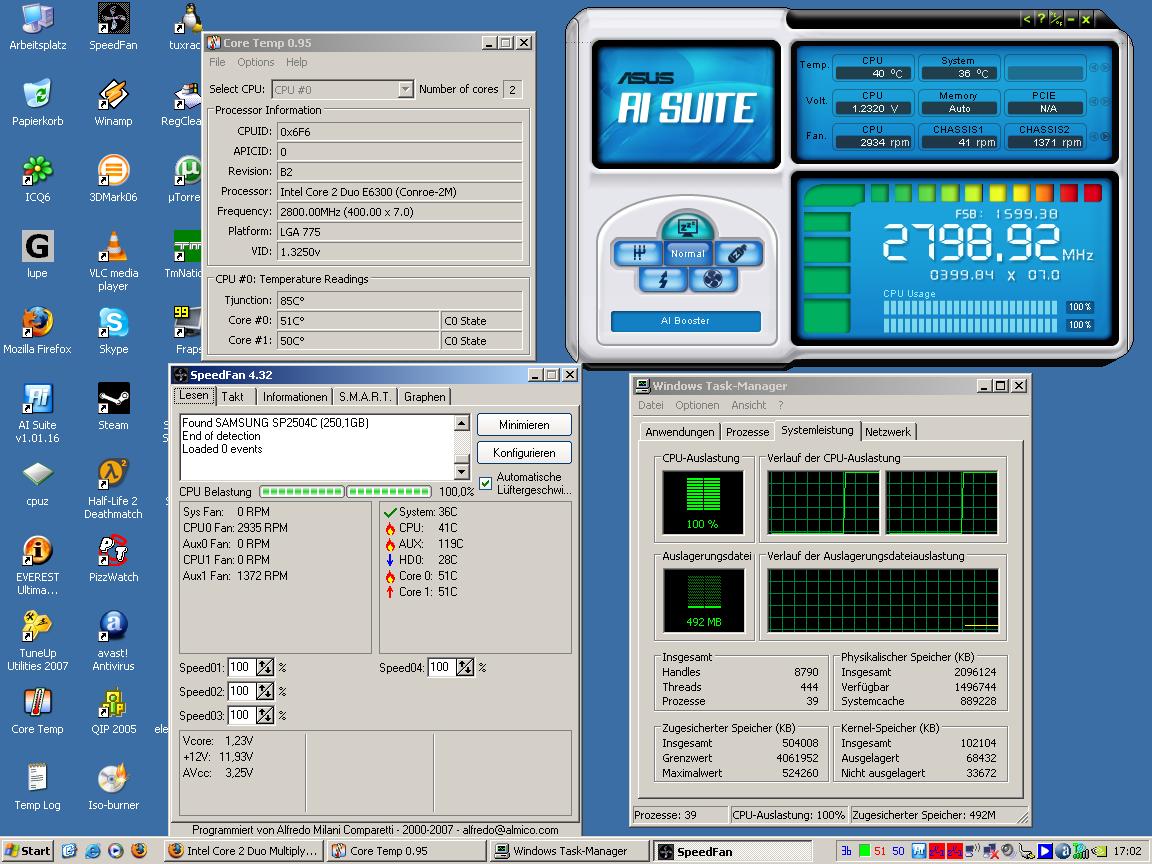This screenshot has height=864, width=1152.
Task: Open the 3DMark06 desktop icon
Action: [113, 179]
